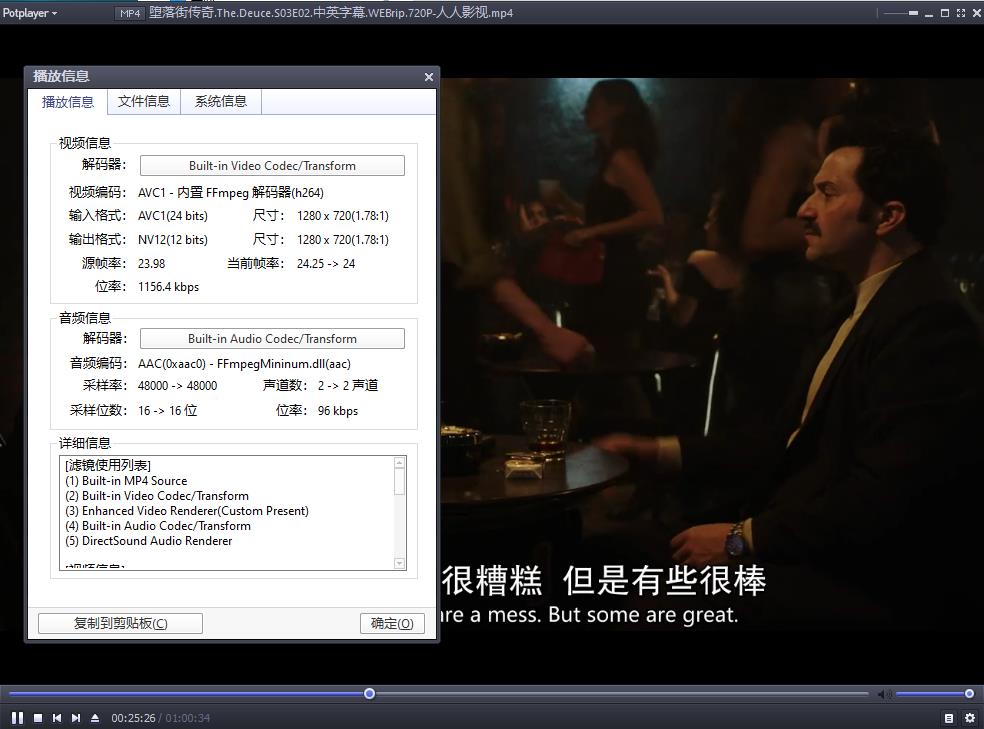Click the Built-in Audio Codec/Transform button
984x729 pixels.
[272, 339]
